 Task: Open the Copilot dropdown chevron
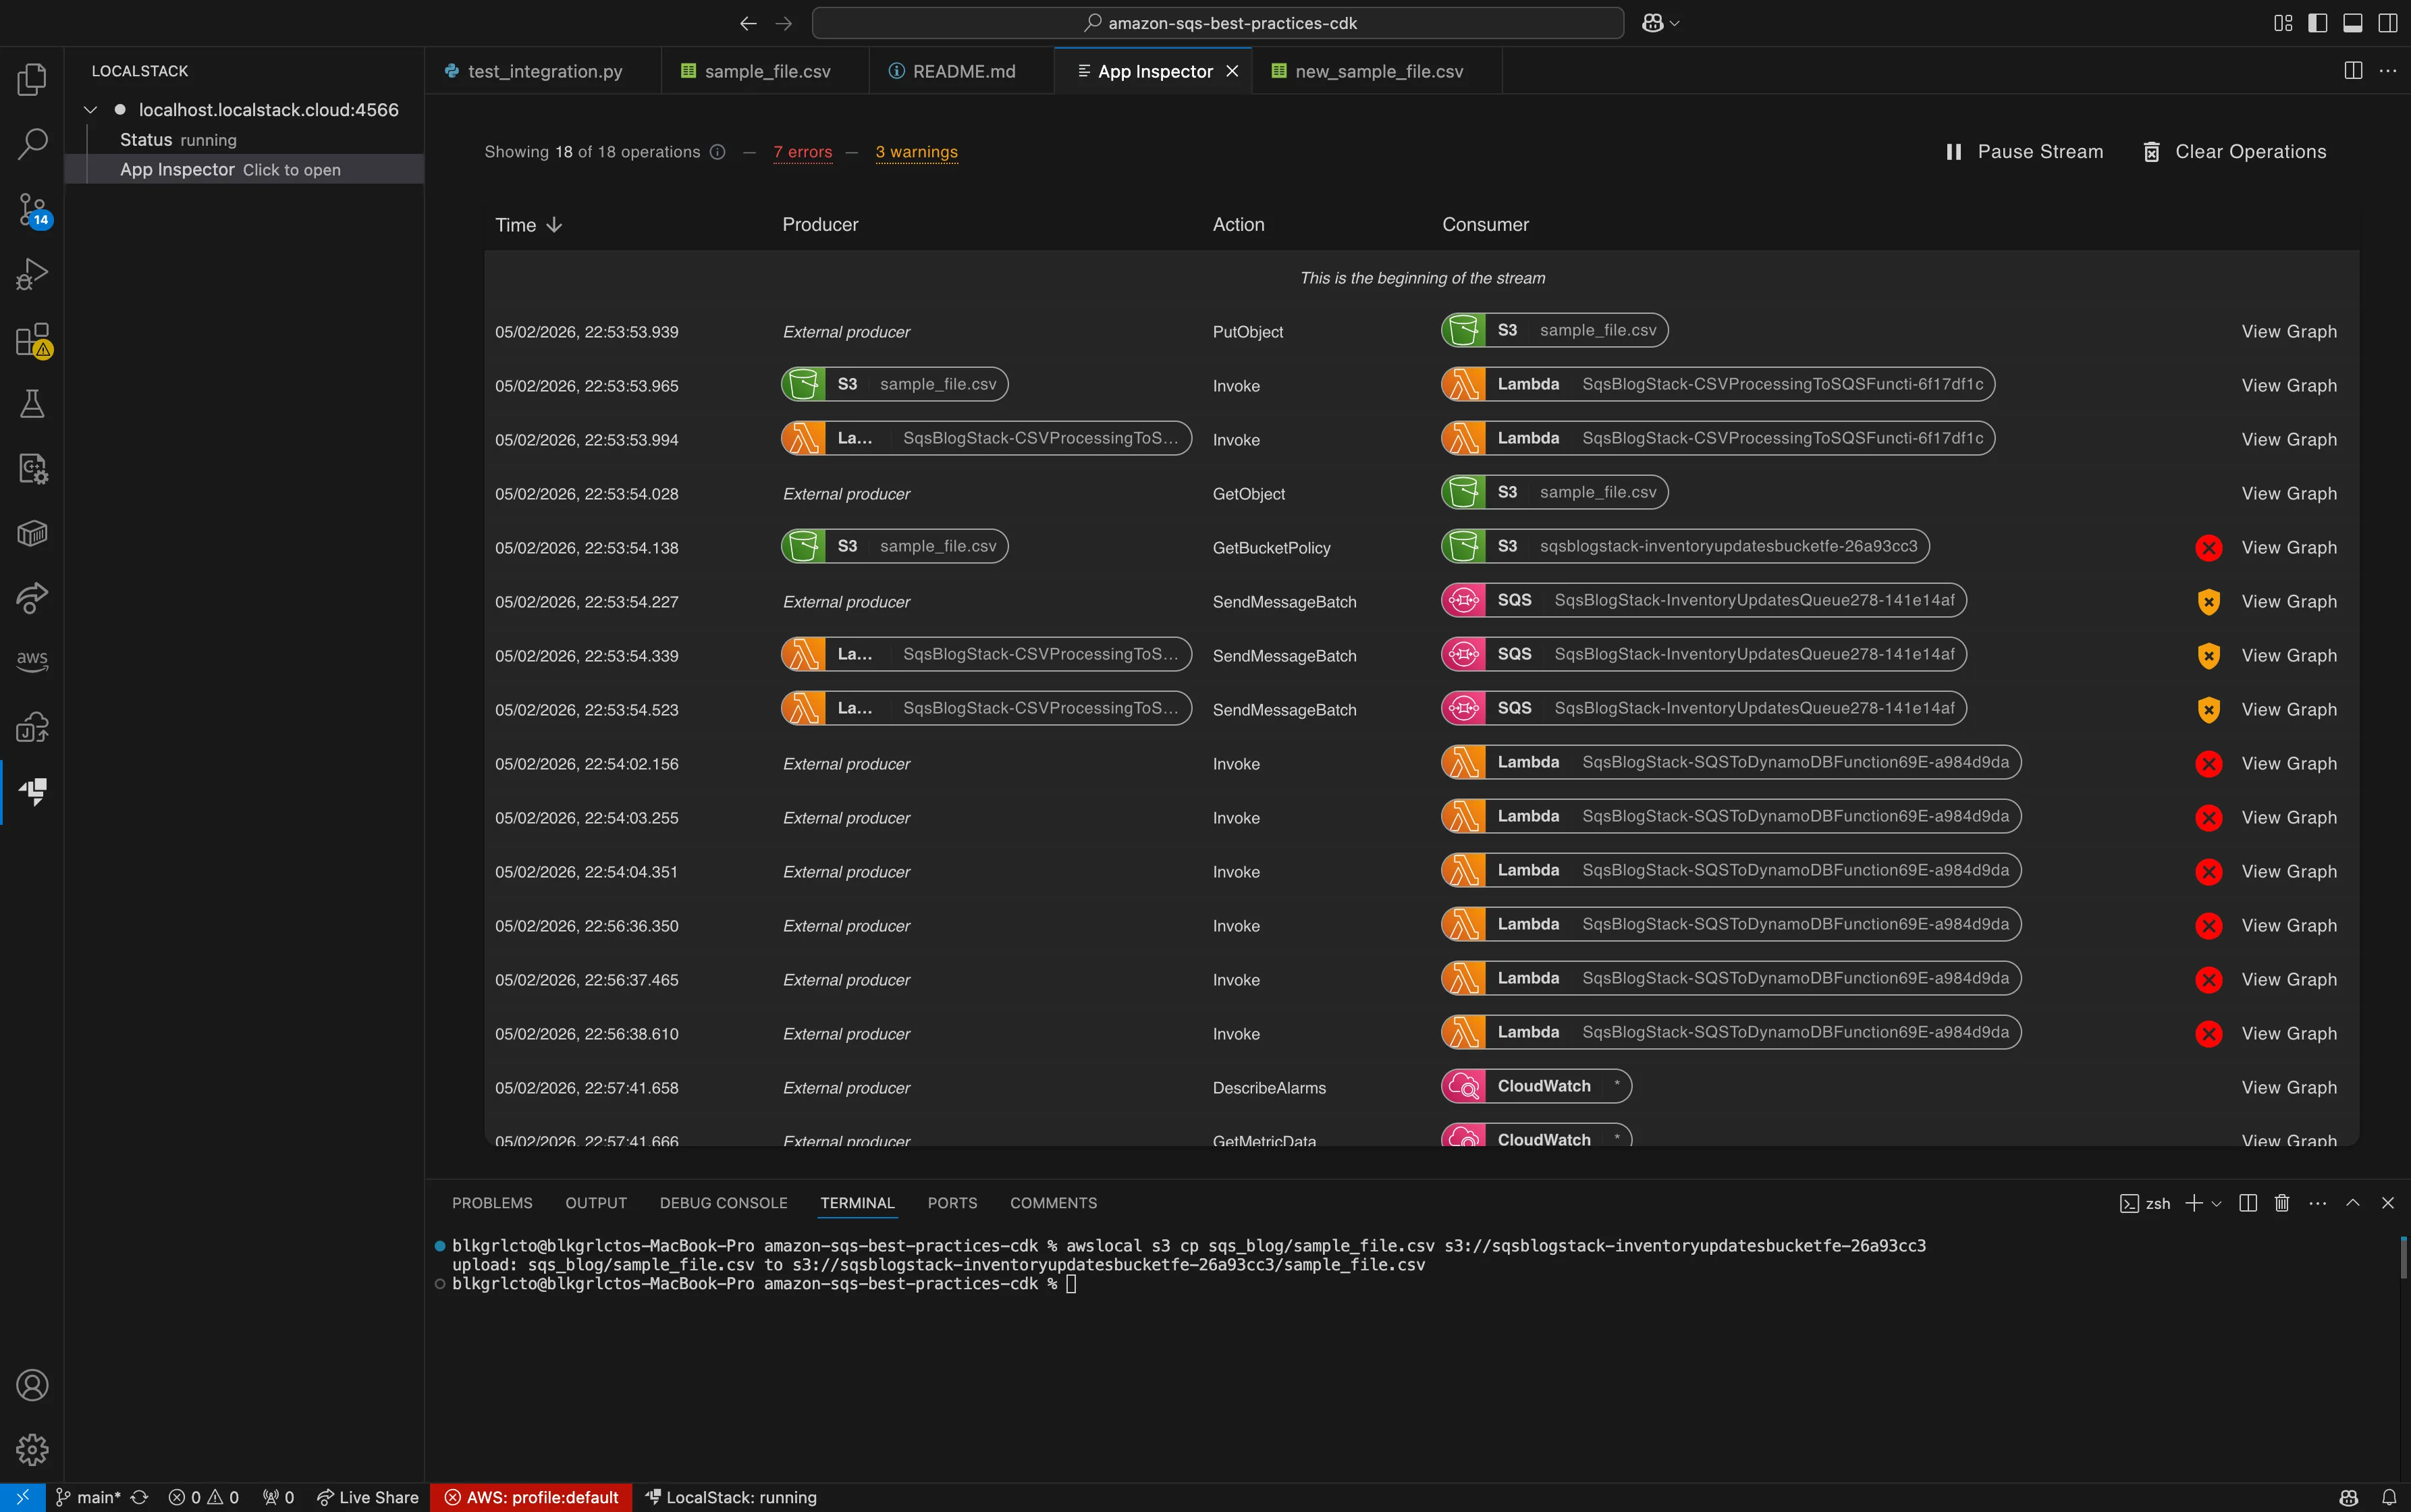pyautogui.click(x=1675, y=23)
